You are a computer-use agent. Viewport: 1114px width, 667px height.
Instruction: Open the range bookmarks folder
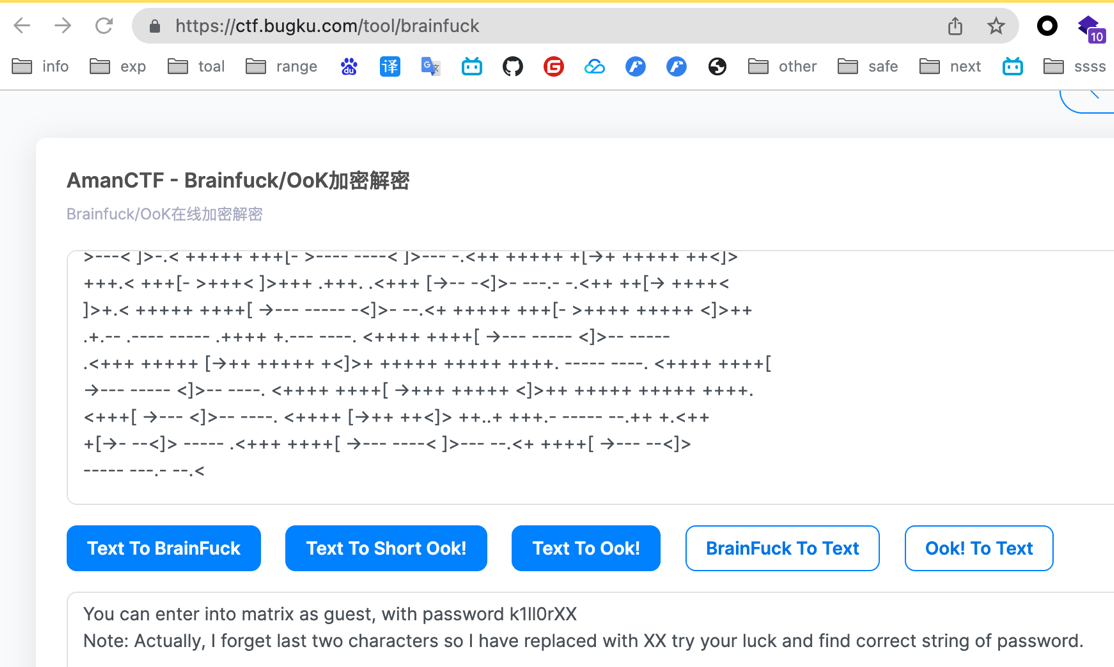pos(282,67)
